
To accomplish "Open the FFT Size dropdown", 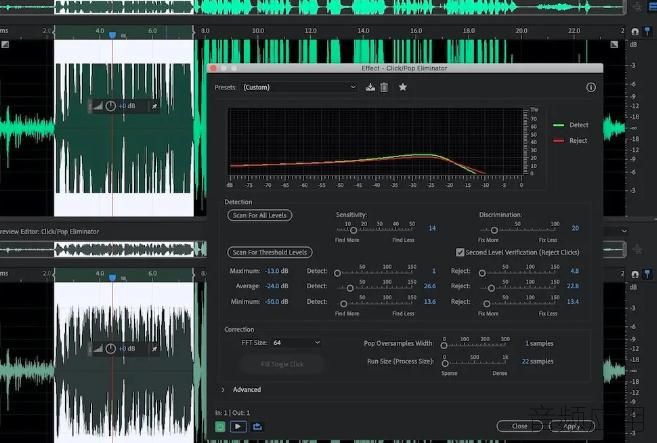I will tap(296, 342).
